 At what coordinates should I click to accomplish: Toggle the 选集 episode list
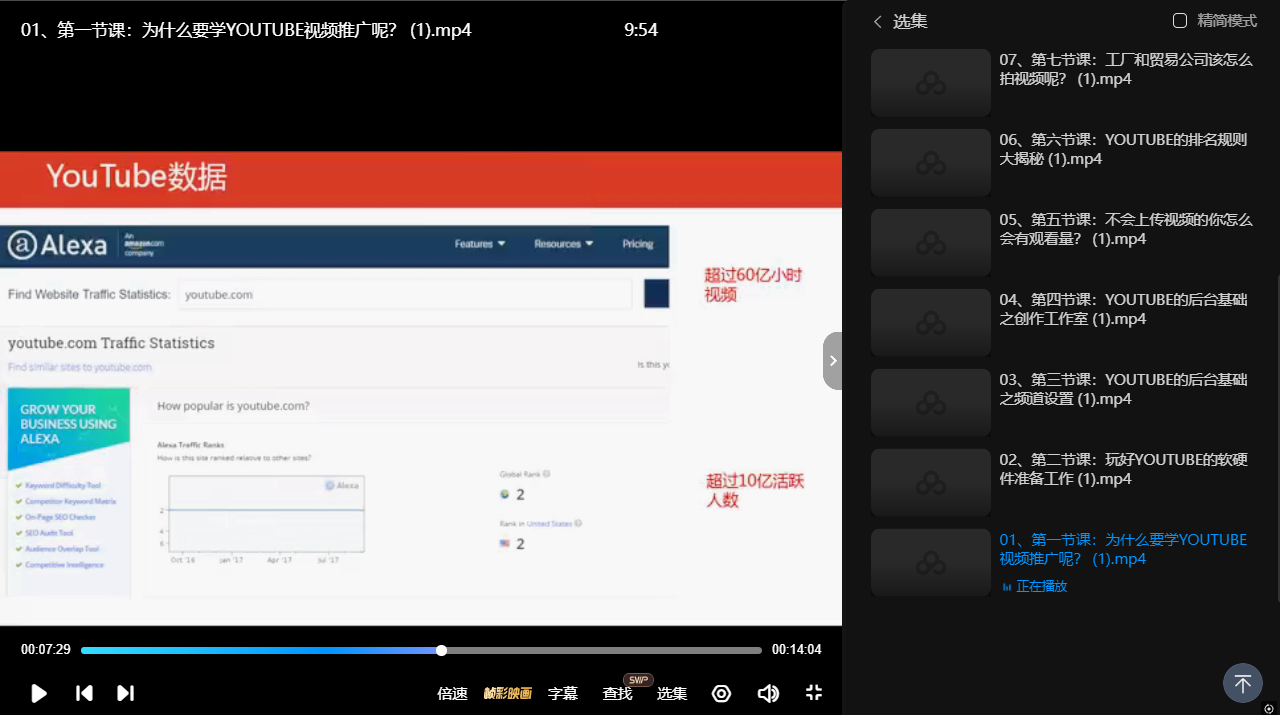pos(672,693)
